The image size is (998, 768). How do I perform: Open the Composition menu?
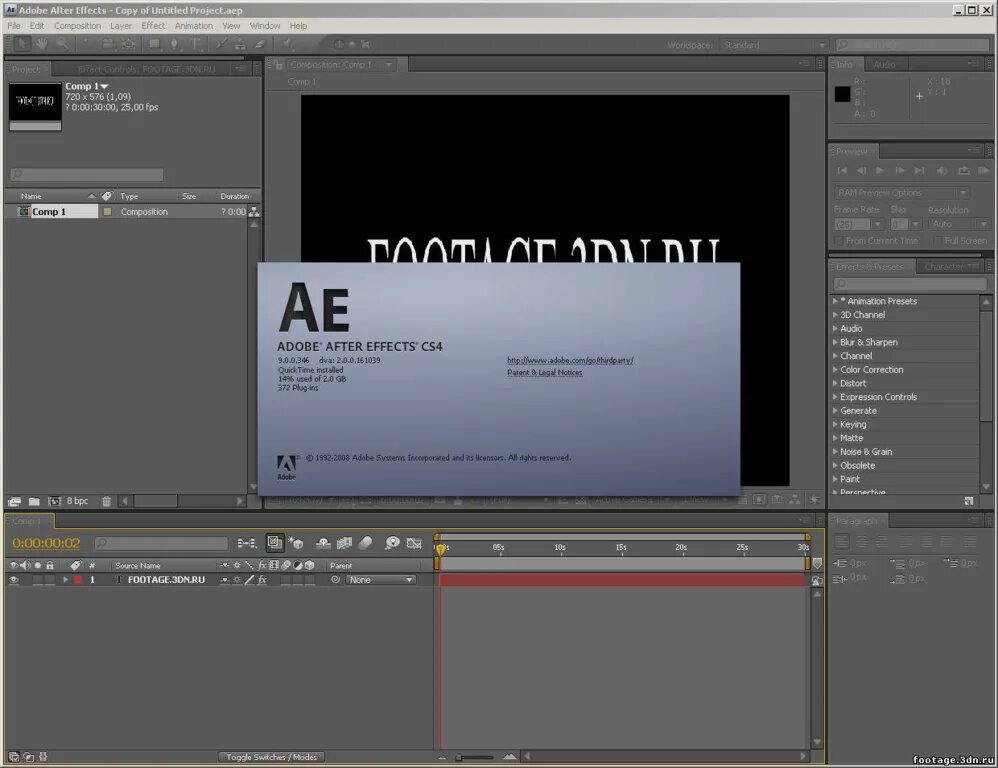pyautogui.click(x=78, y=26)
